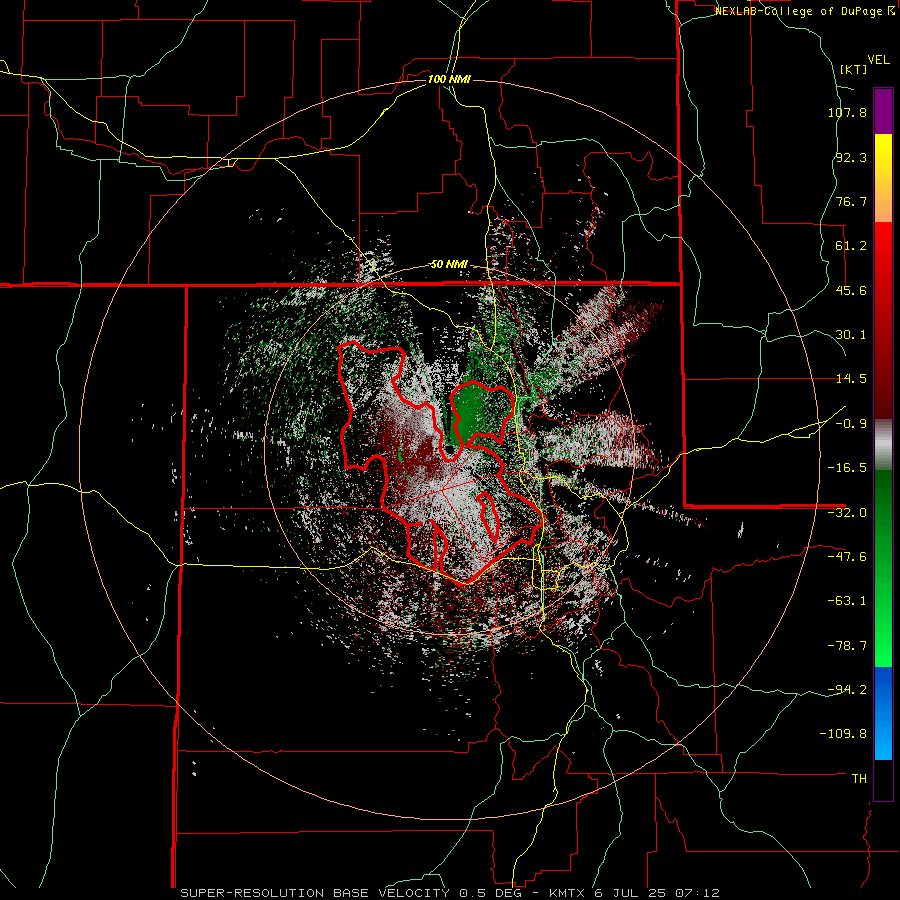Click the blue segment of velocity scale
The width and height of the screenshot is (900, 900).
coord(883,713)
